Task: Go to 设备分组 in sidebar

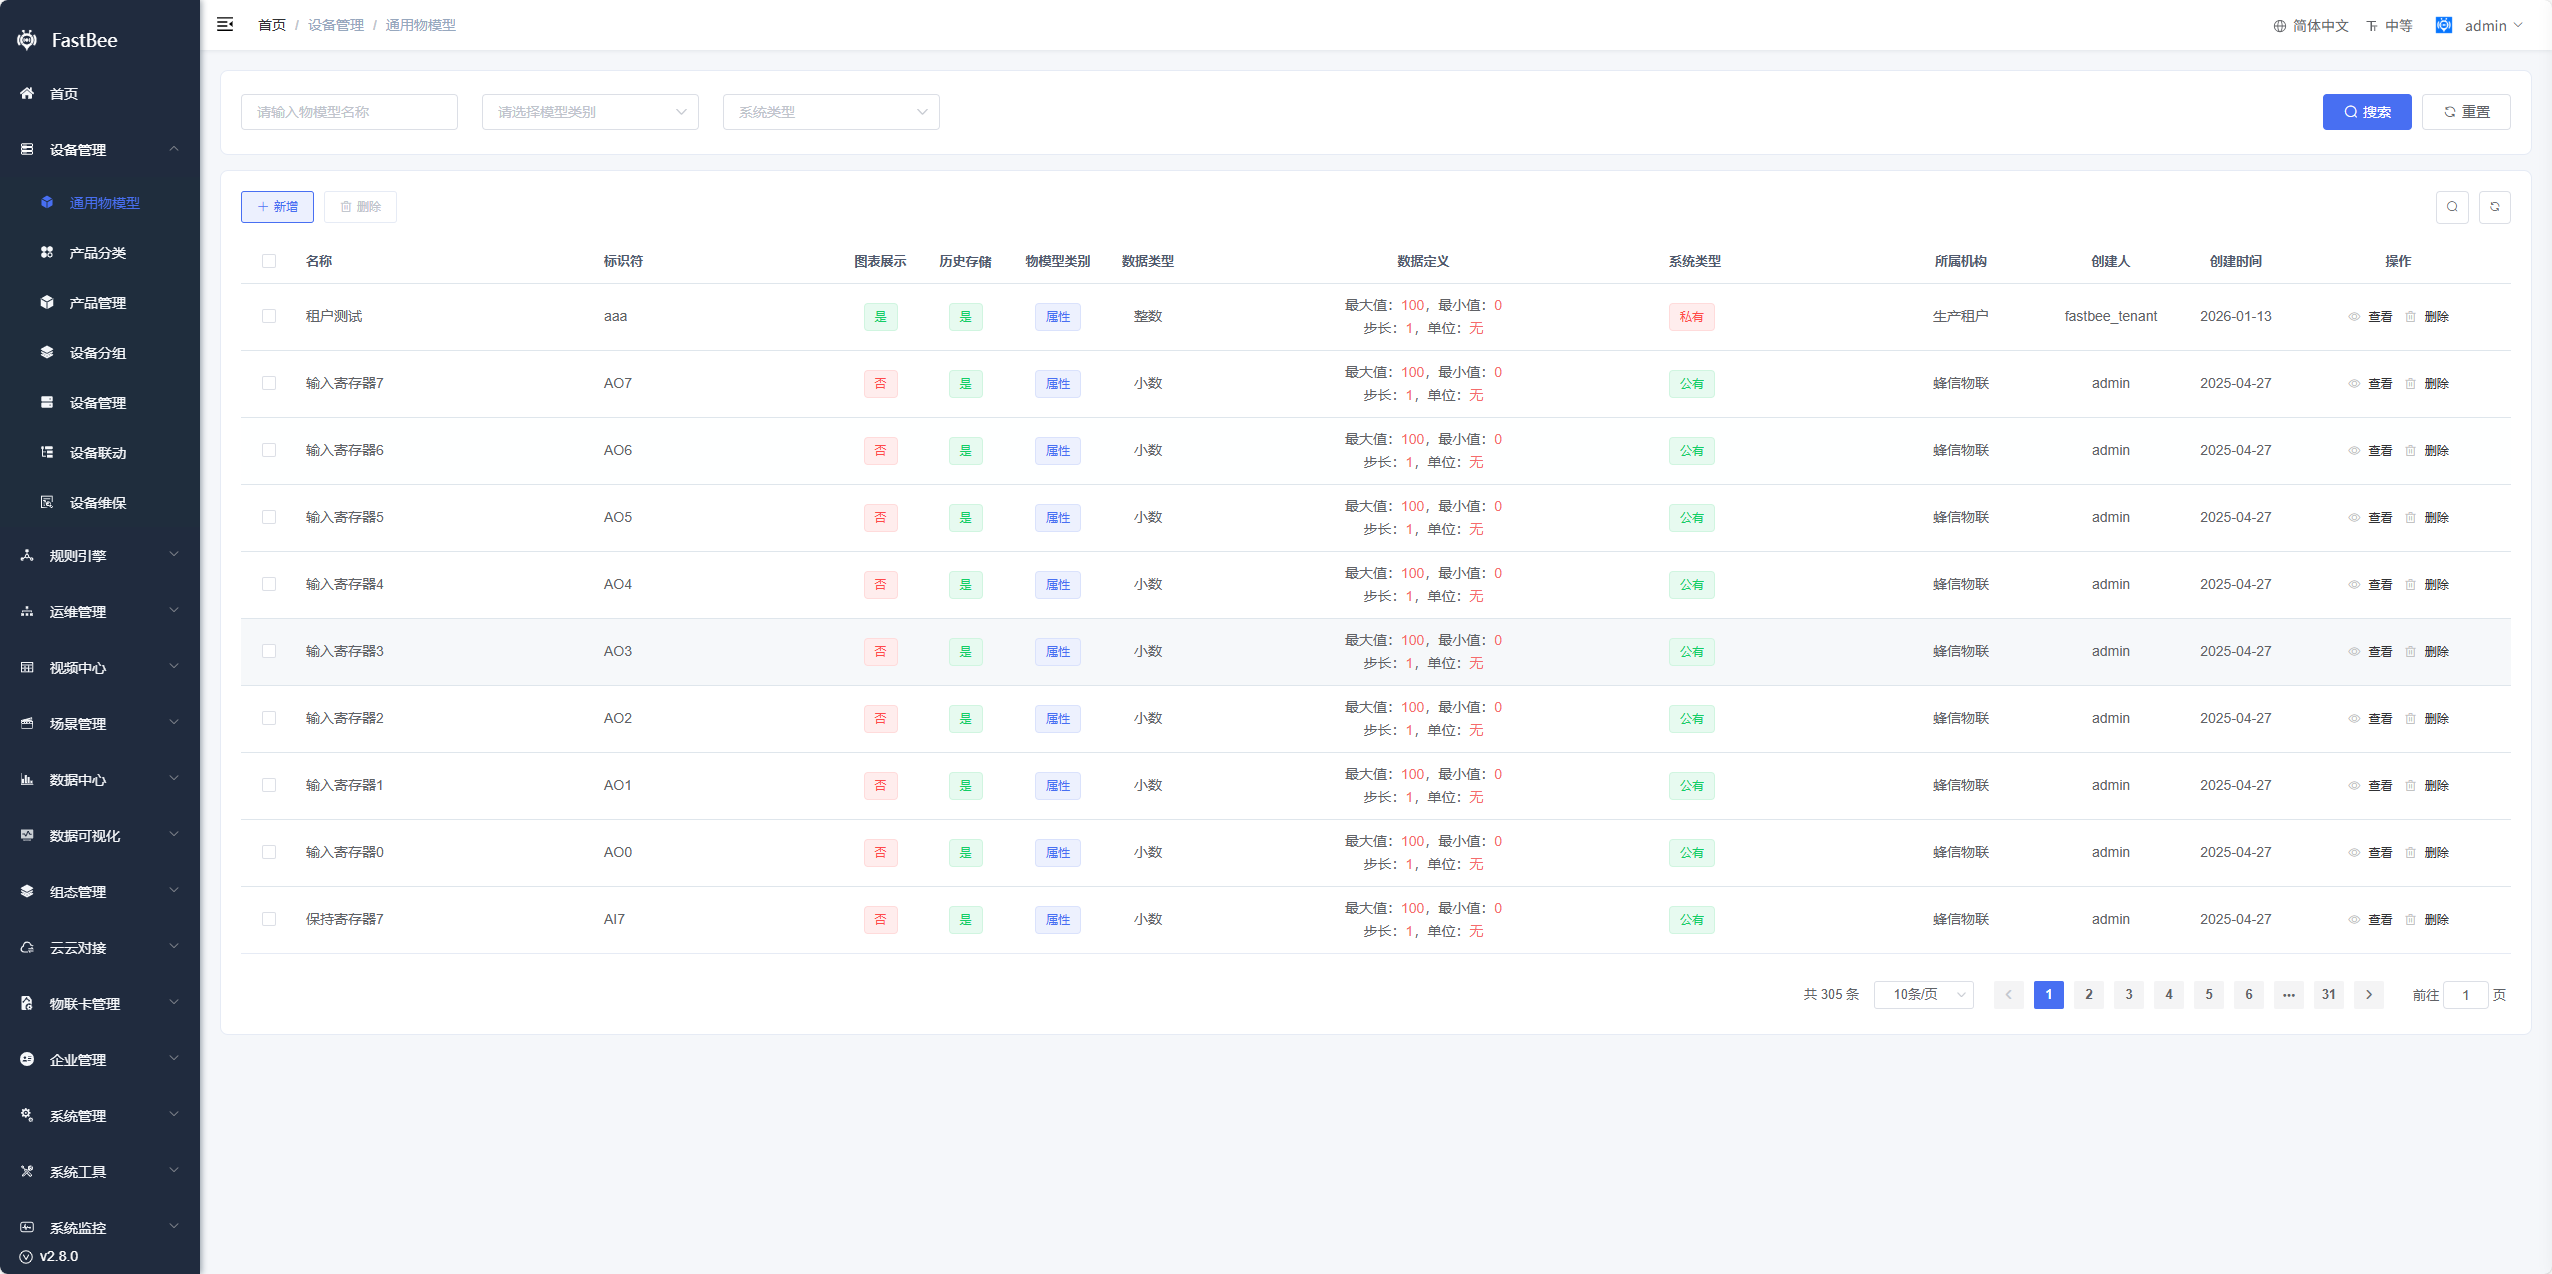Action: pos(97,353)
